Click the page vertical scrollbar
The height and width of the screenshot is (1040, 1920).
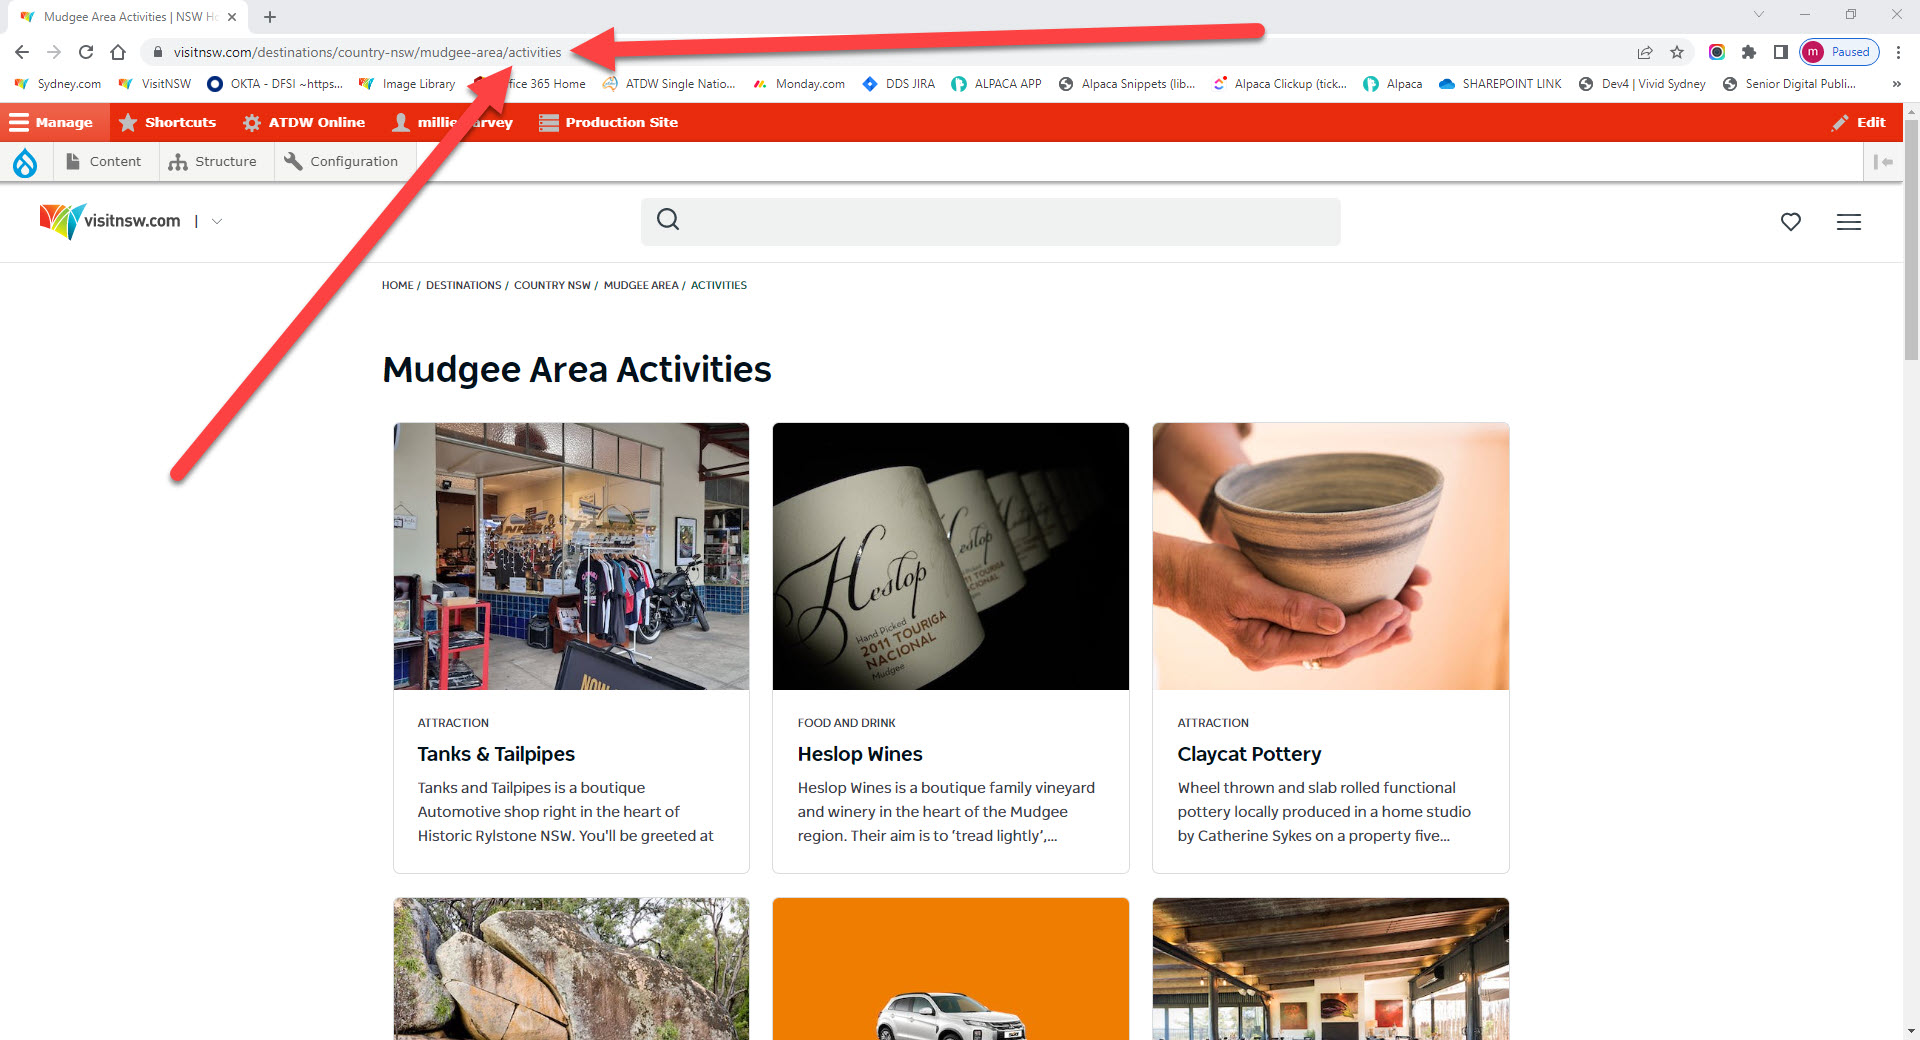pos(1911,240)
